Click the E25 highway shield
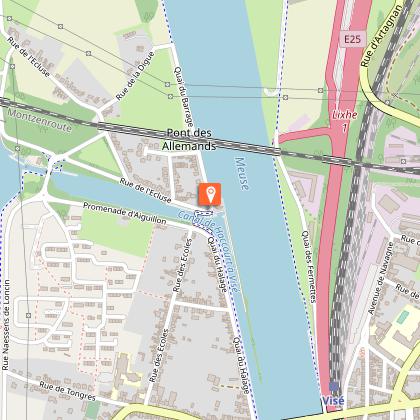 [x=353, y=39]
